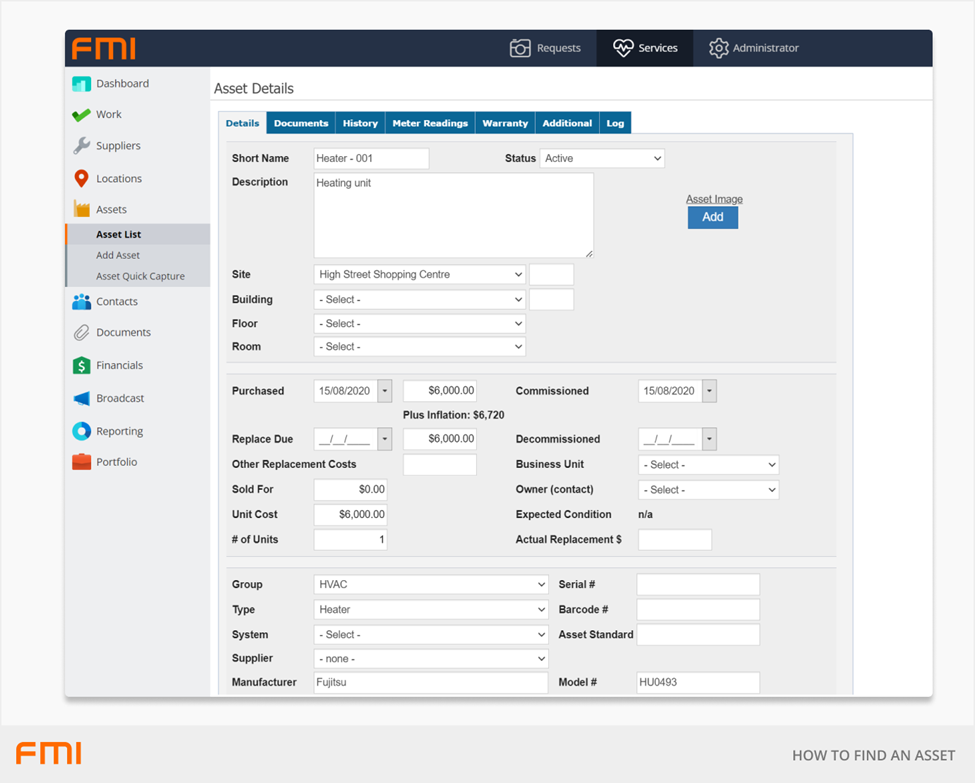Open Financials via the dollar icon
This screenshot has width=975, height=783.
[81, 366]
